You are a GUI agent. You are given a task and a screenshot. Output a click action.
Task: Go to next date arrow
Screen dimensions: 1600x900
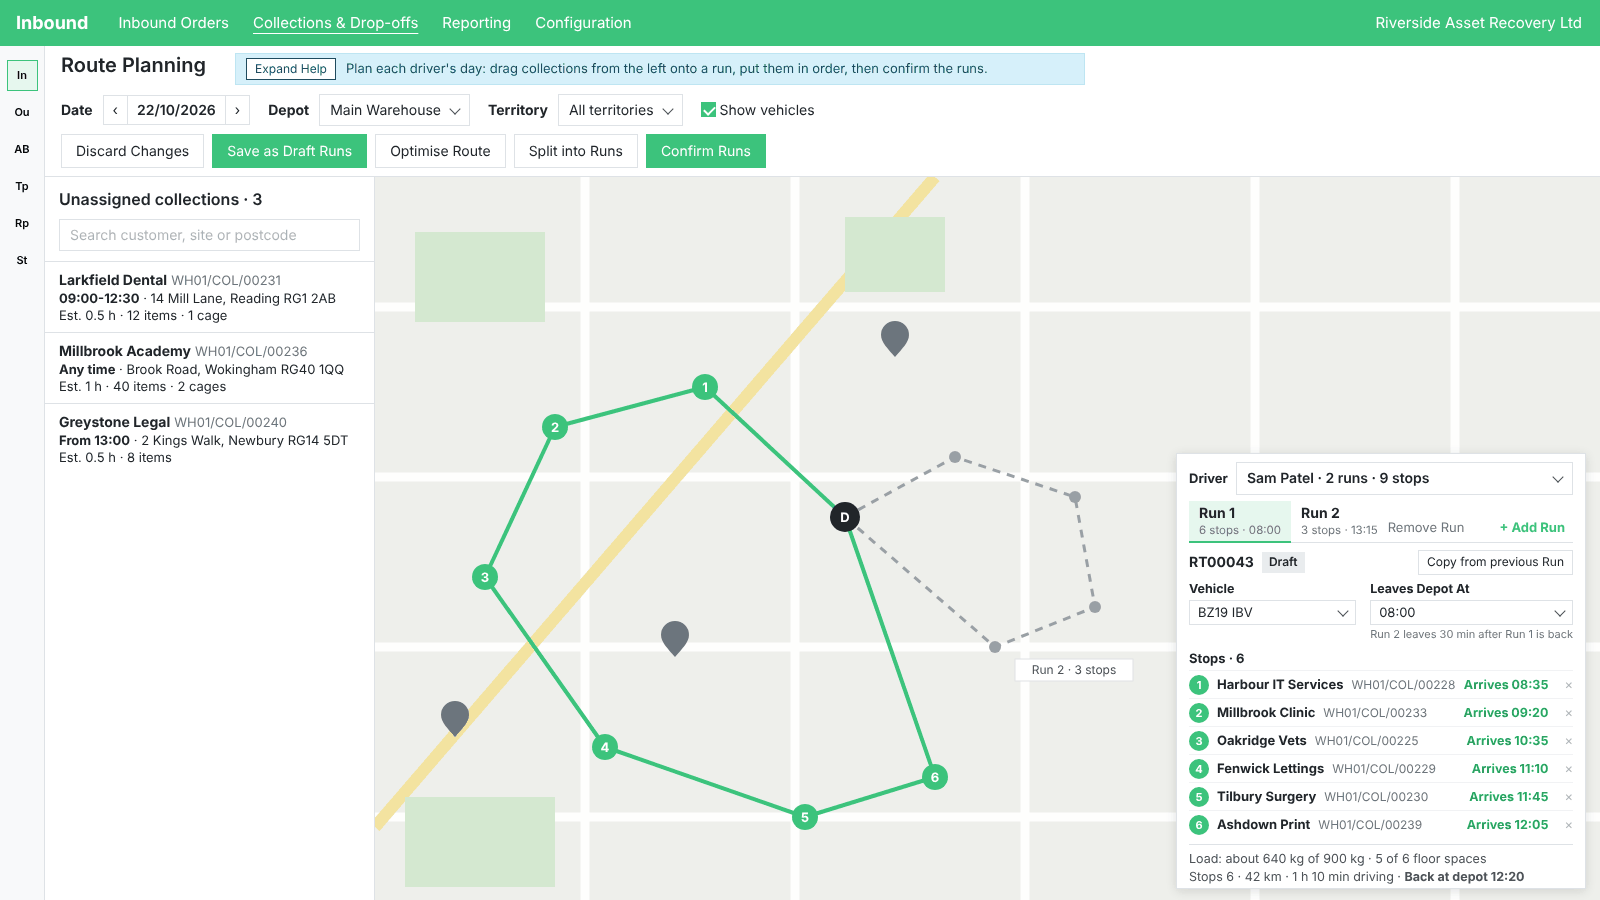pos(237,110)
